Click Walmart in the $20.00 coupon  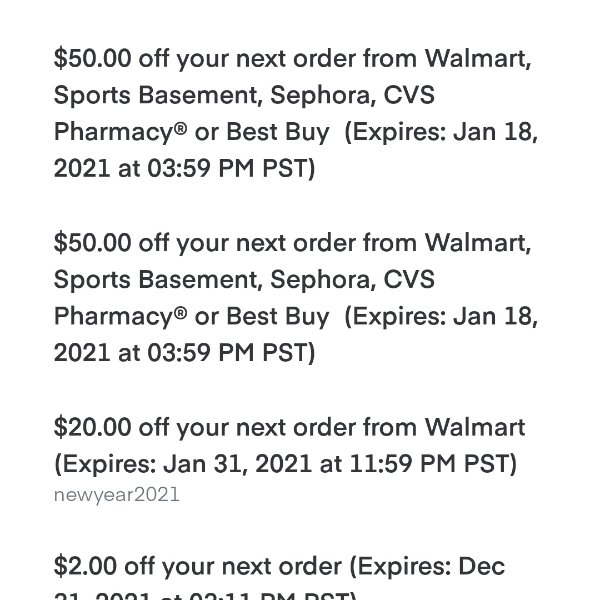475,427
